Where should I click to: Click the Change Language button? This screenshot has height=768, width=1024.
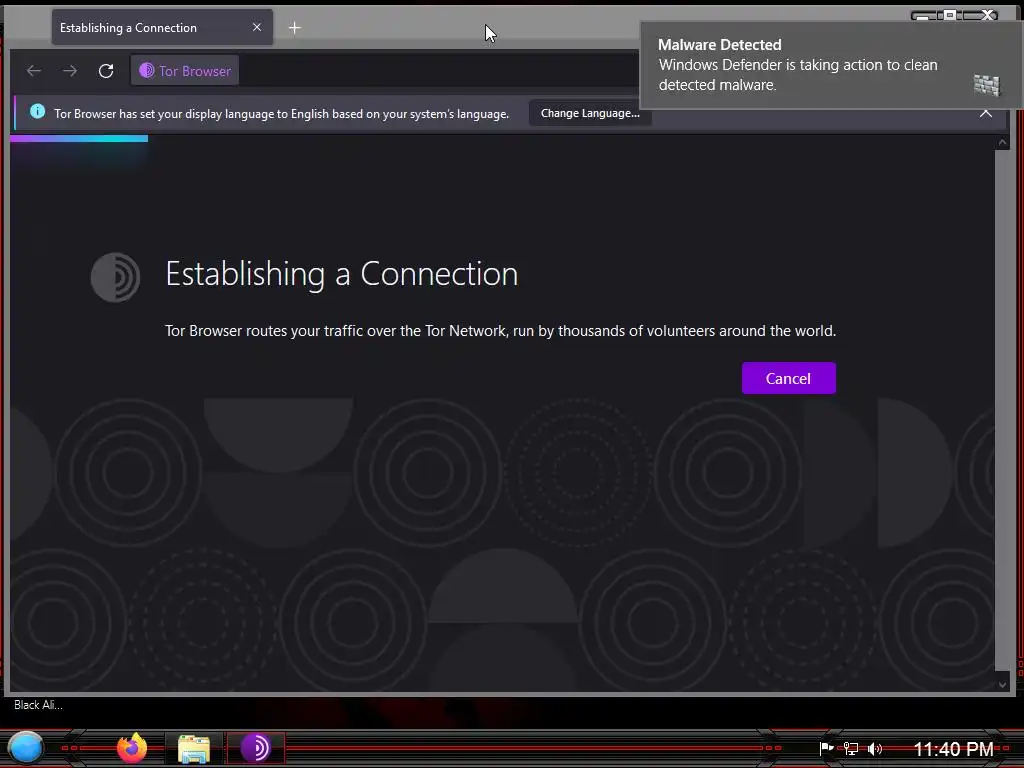click(590, 113)
